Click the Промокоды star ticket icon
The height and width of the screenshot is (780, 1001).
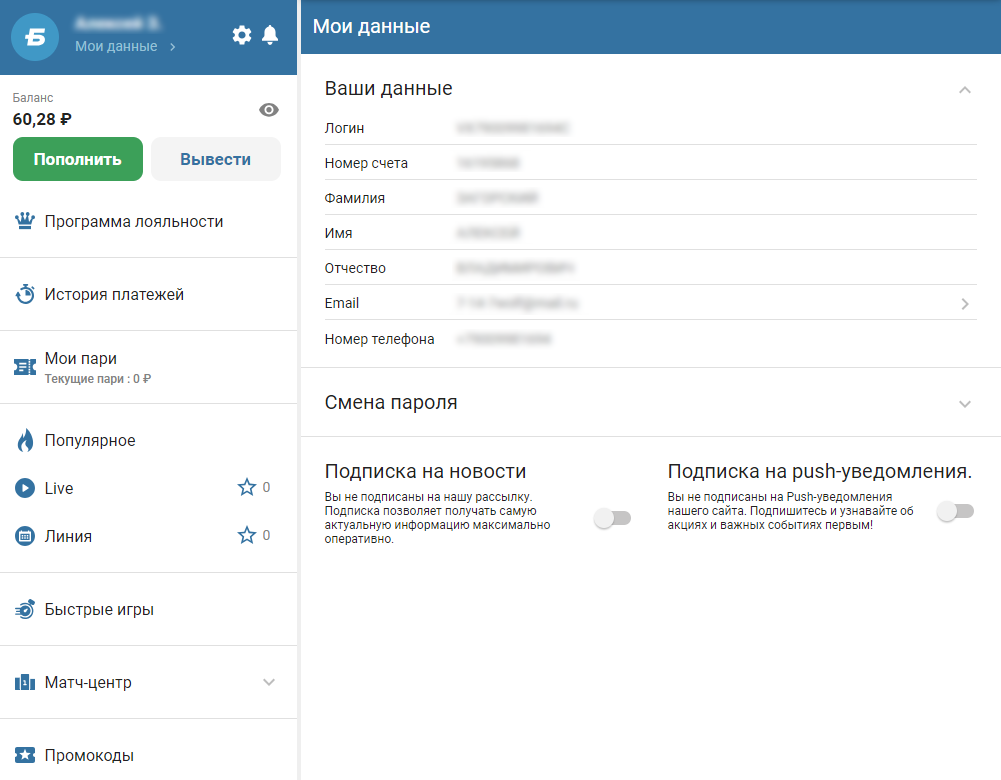click(x=25, y=755)
